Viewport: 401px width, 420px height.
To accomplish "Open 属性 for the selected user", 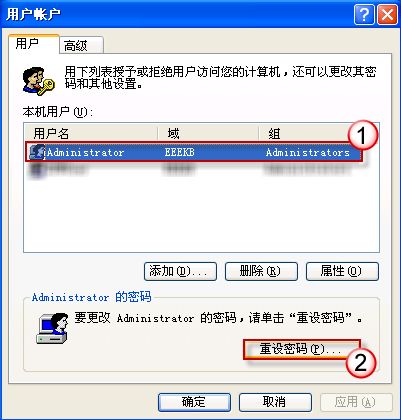I will tap(342, 271).
